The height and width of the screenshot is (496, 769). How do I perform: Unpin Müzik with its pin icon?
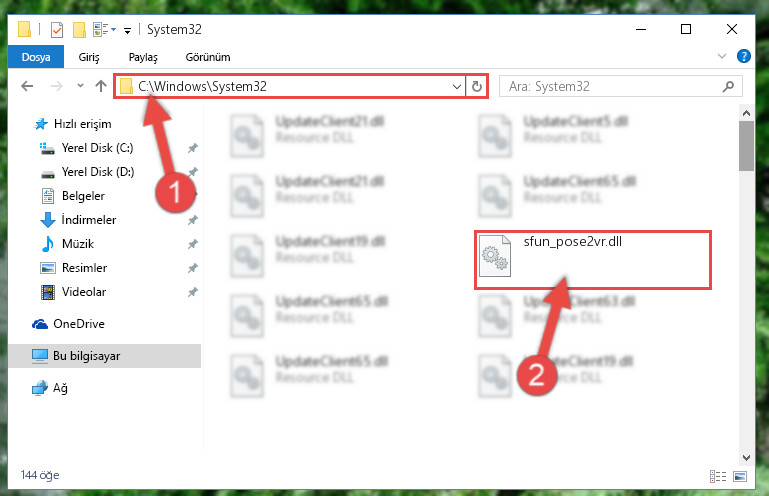pyautogui.click(x=193, y=244)
